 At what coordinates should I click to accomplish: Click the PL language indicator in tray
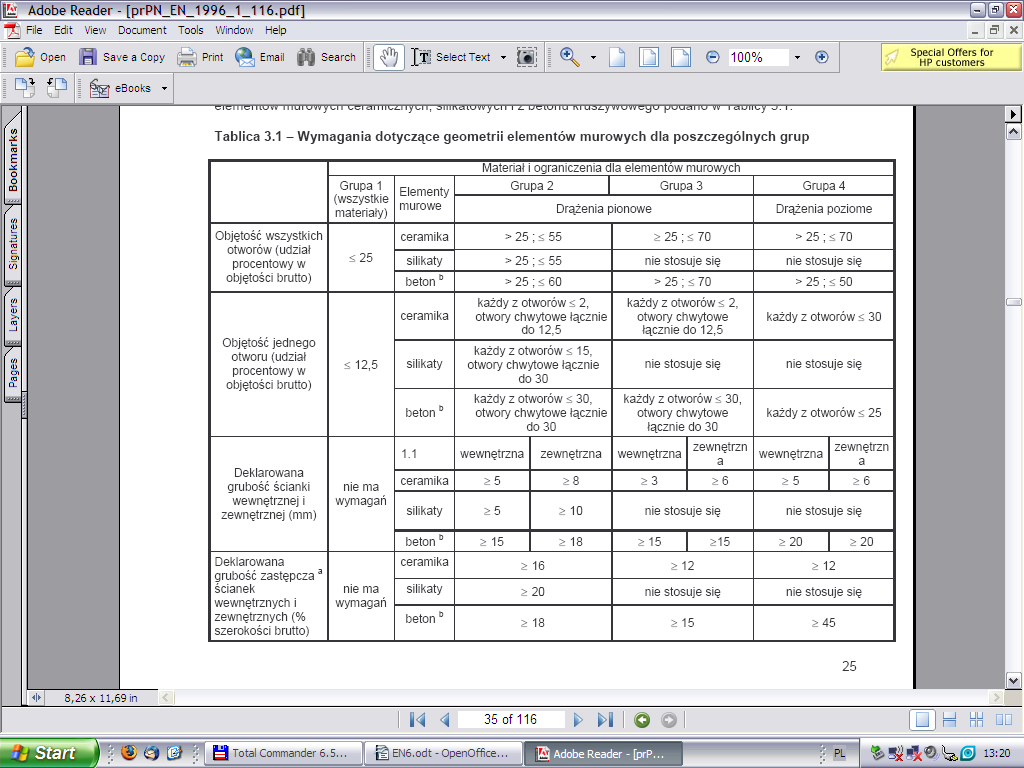[839, 754]
